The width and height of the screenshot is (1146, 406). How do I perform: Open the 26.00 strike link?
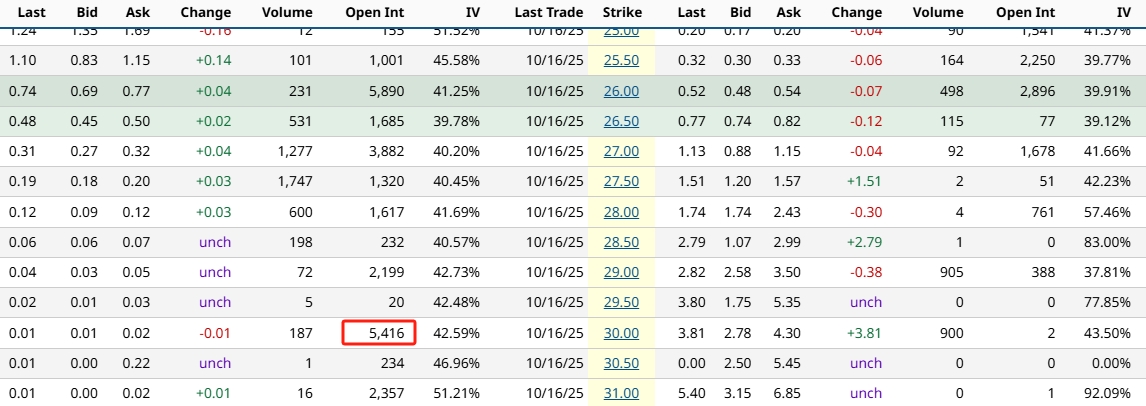click(621, 91)
